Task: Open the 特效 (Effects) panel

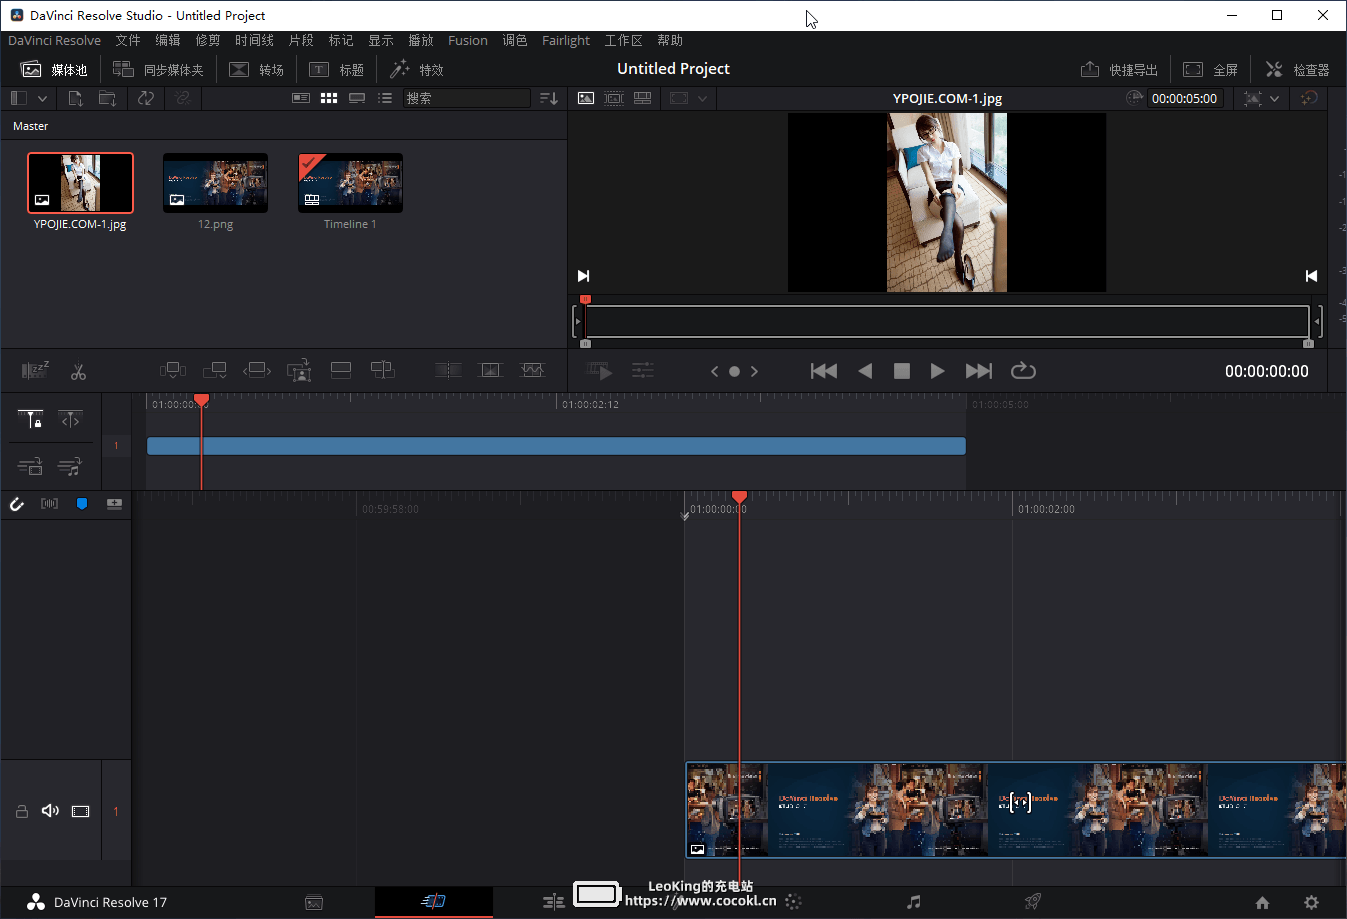Action: tap(416, 69)
